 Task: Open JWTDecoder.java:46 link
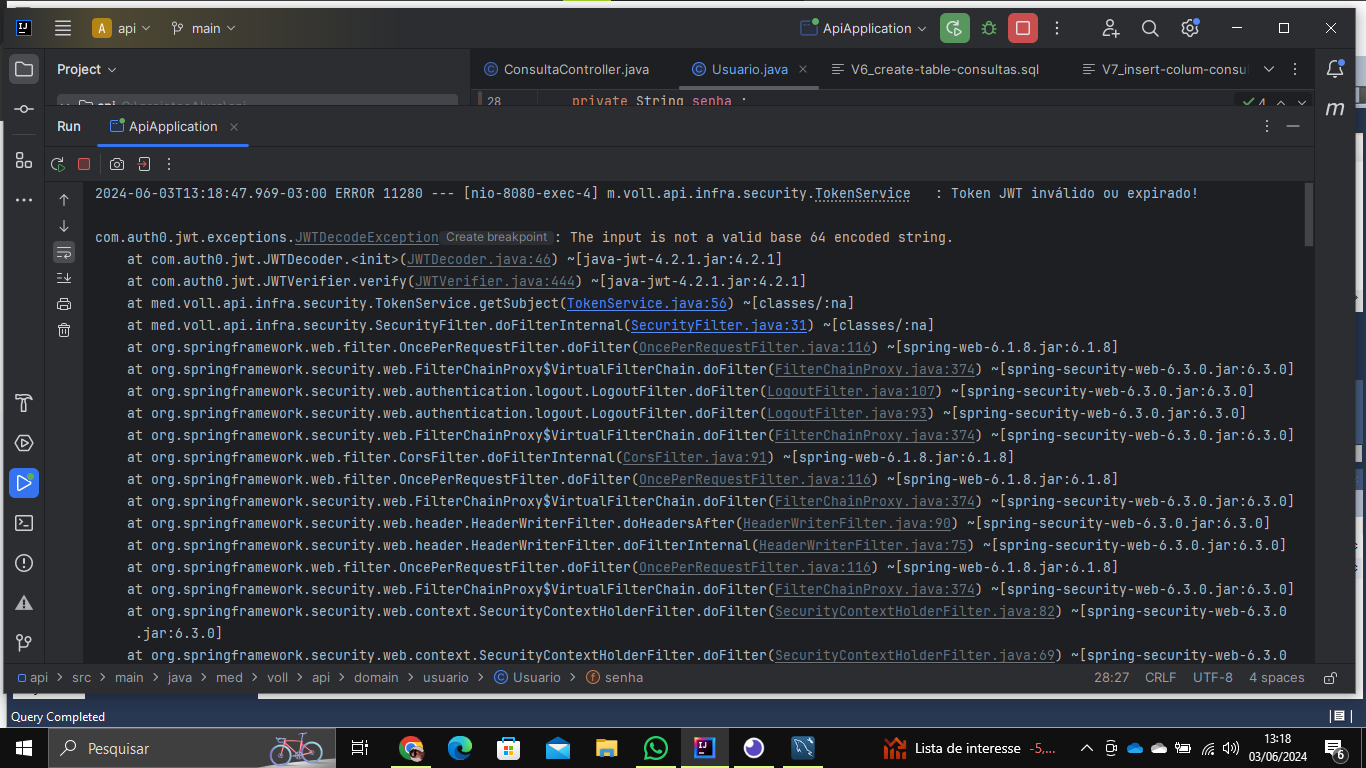[479, 259]
